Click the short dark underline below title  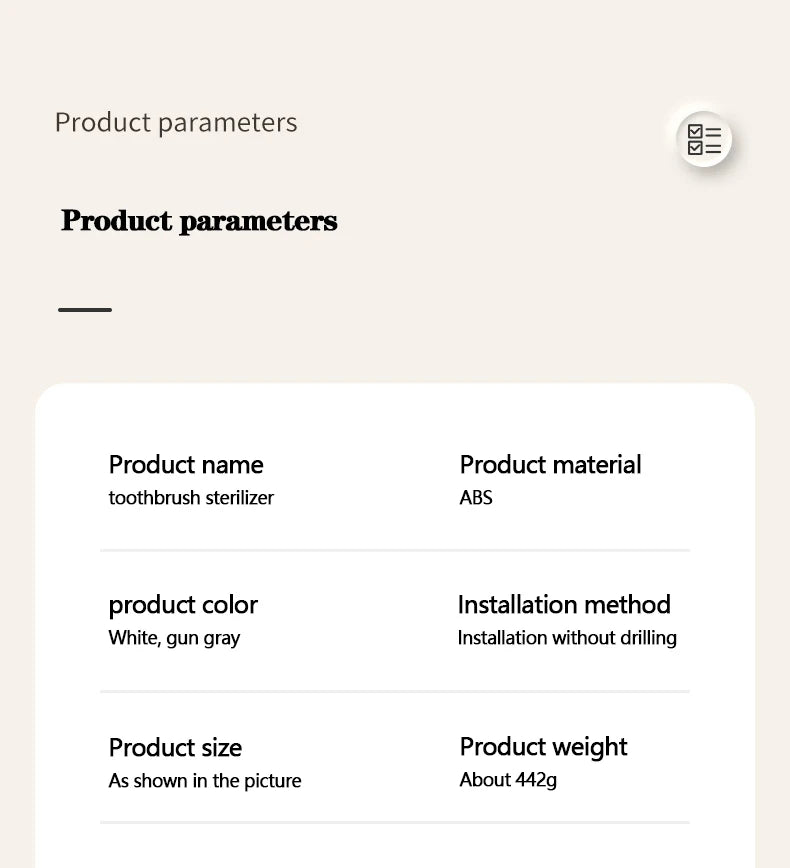click(x=85, y=310)
